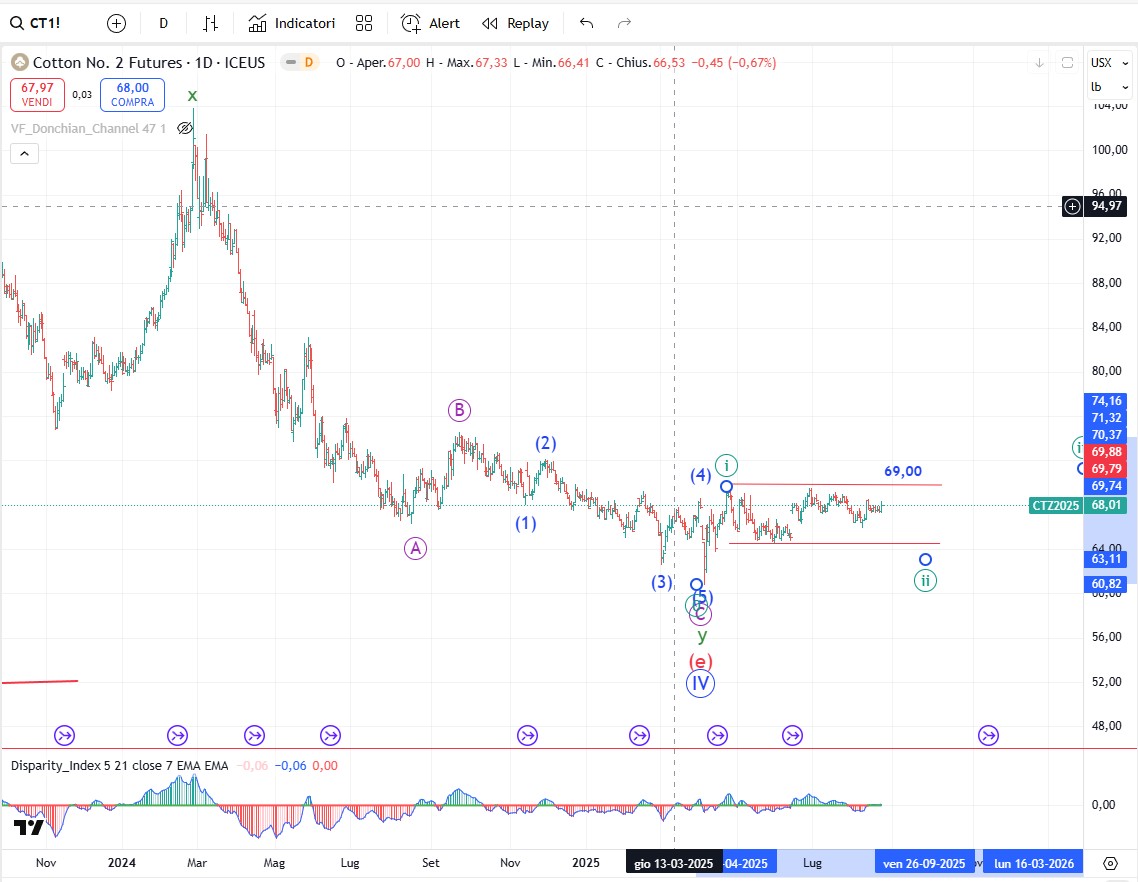Click the orange D badge beside ICEUS
Viewport: 1138px width, 882px height.
[308, 62]
